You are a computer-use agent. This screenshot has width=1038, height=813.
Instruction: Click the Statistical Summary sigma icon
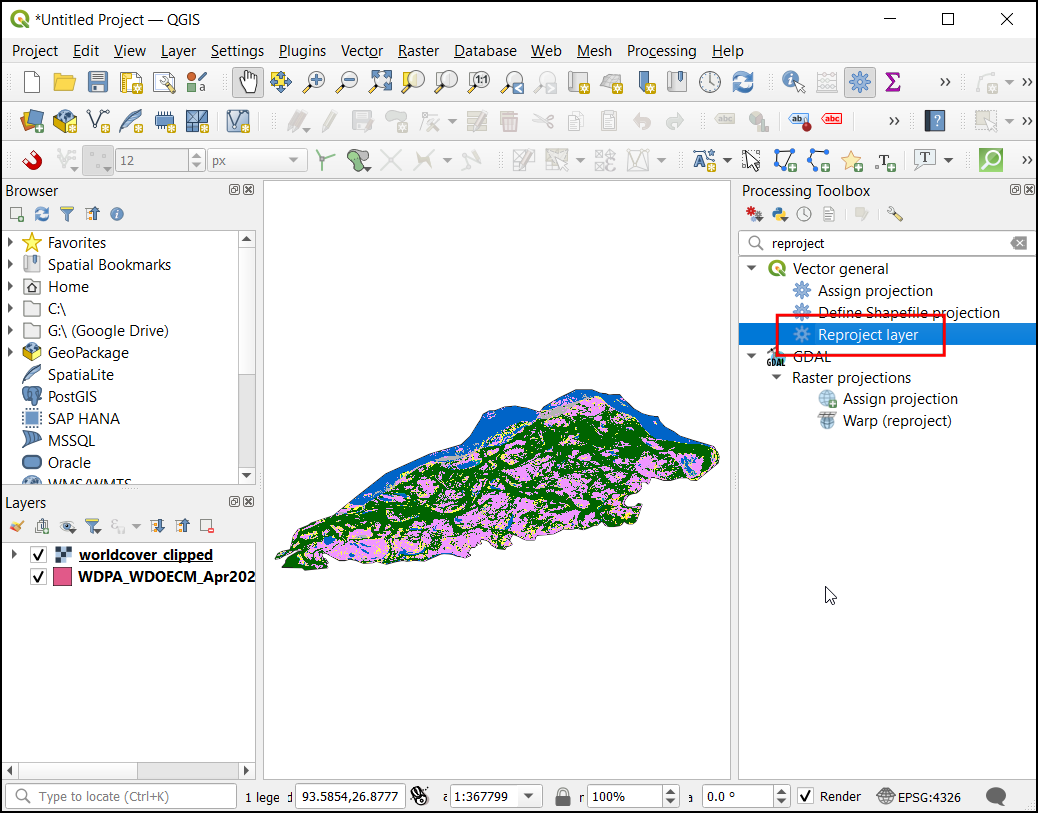tap(893, 82)
